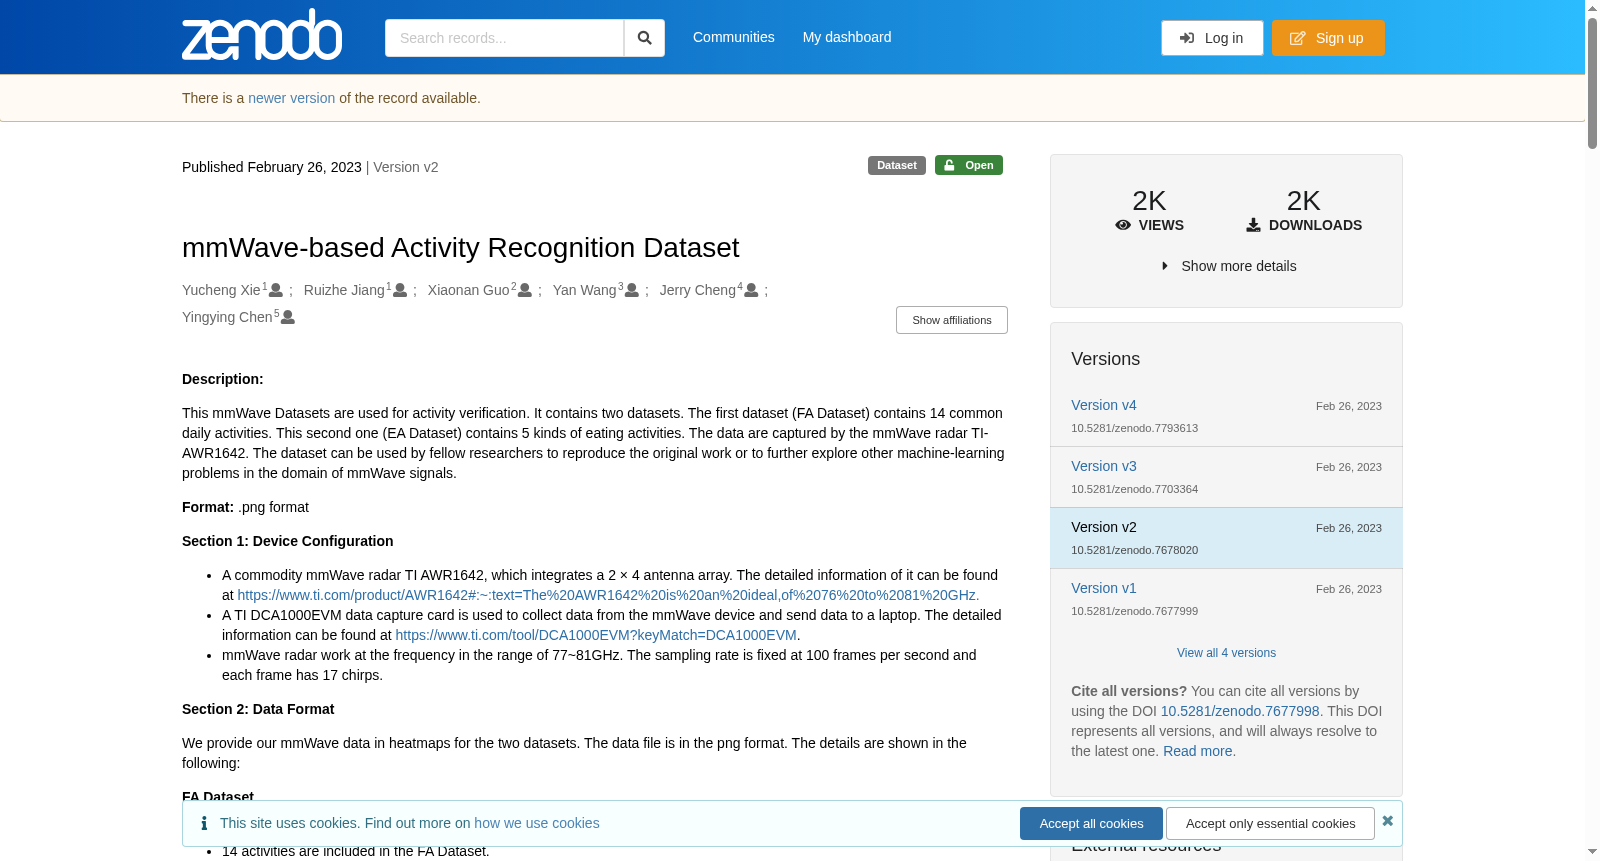Click the Show affiliations button

(x=952, y=320)
